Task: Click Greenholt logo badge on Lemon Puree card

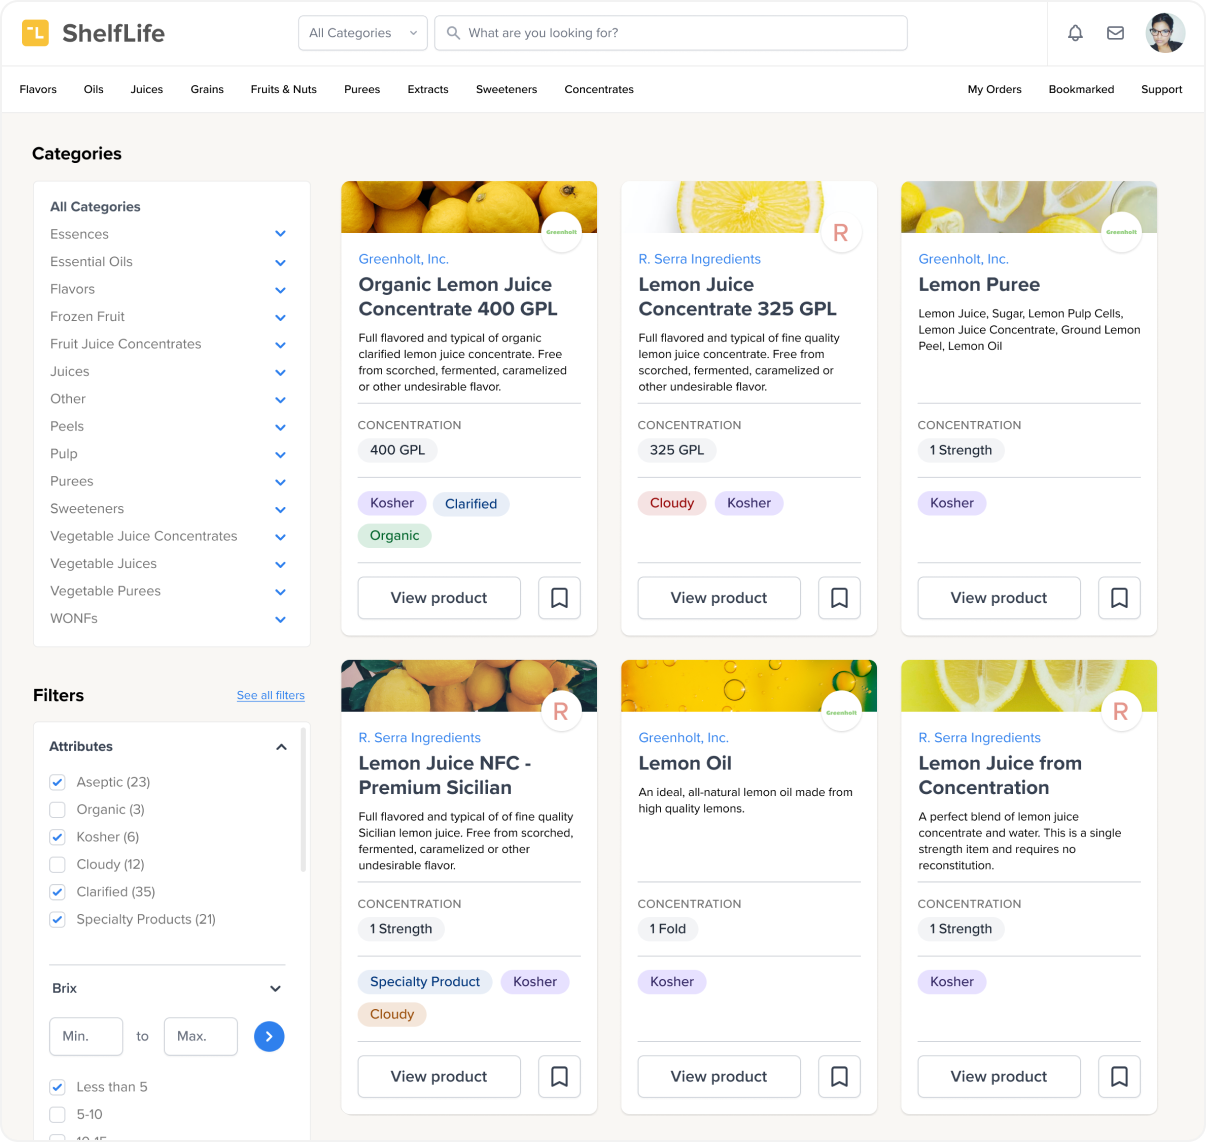Action: 1121,232
